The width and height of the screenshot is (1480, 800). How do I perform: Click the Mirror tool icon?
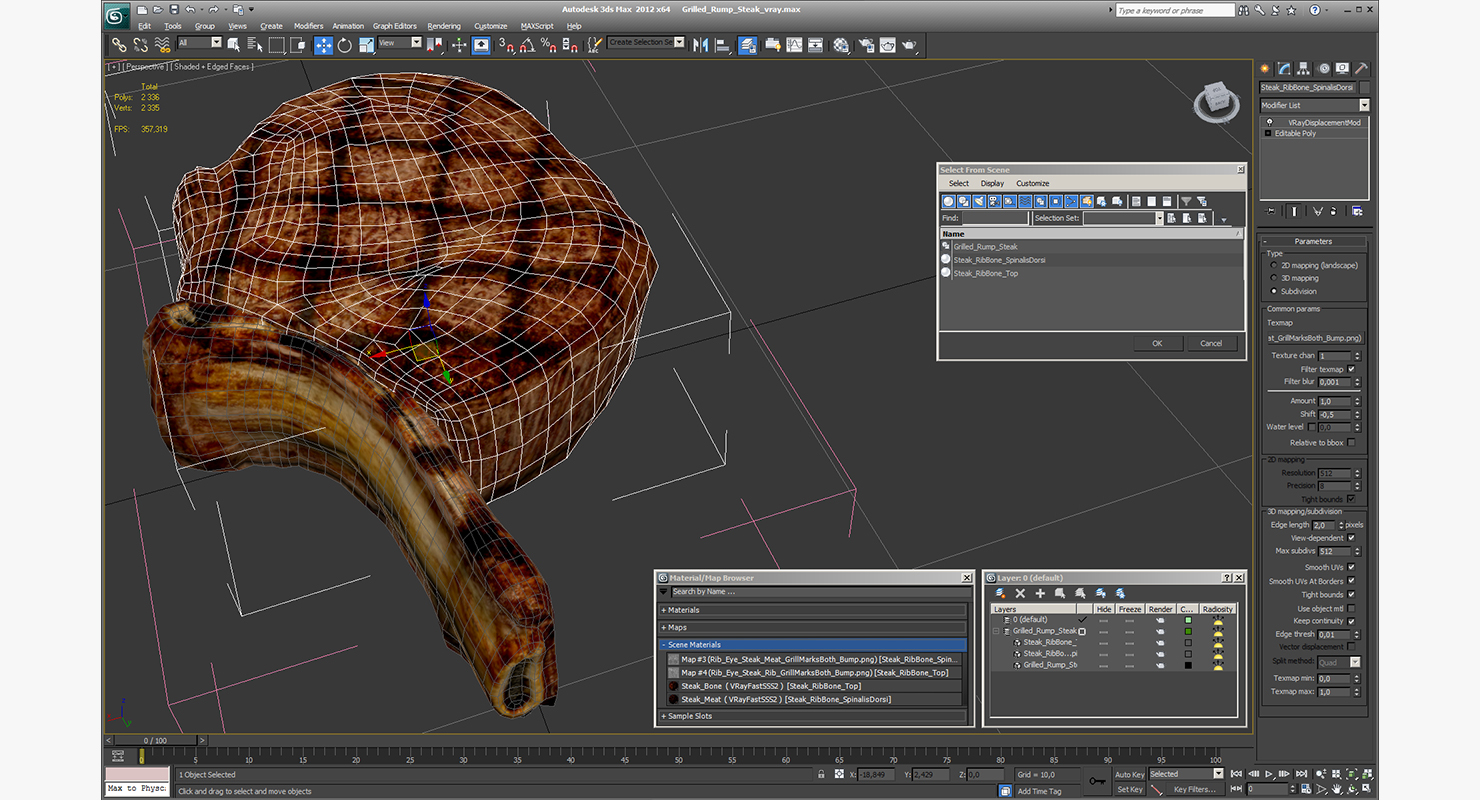pyautogui.click(x=700, y=45)
